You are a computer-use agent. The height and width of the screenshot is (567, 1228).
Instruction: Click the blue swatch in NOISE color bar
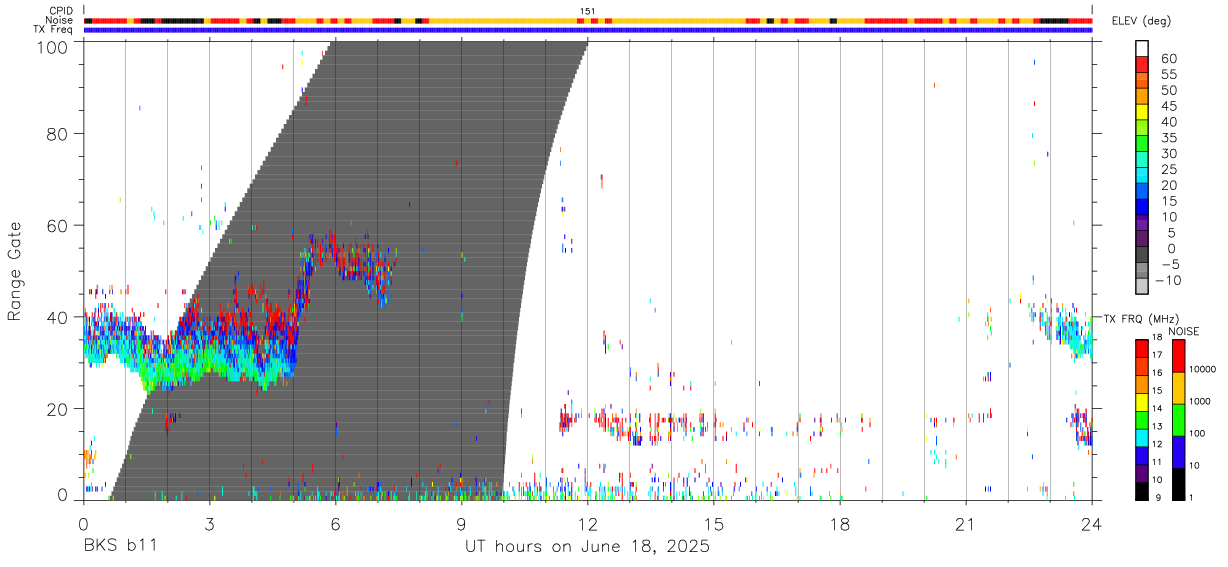[x=1178, y=451]
